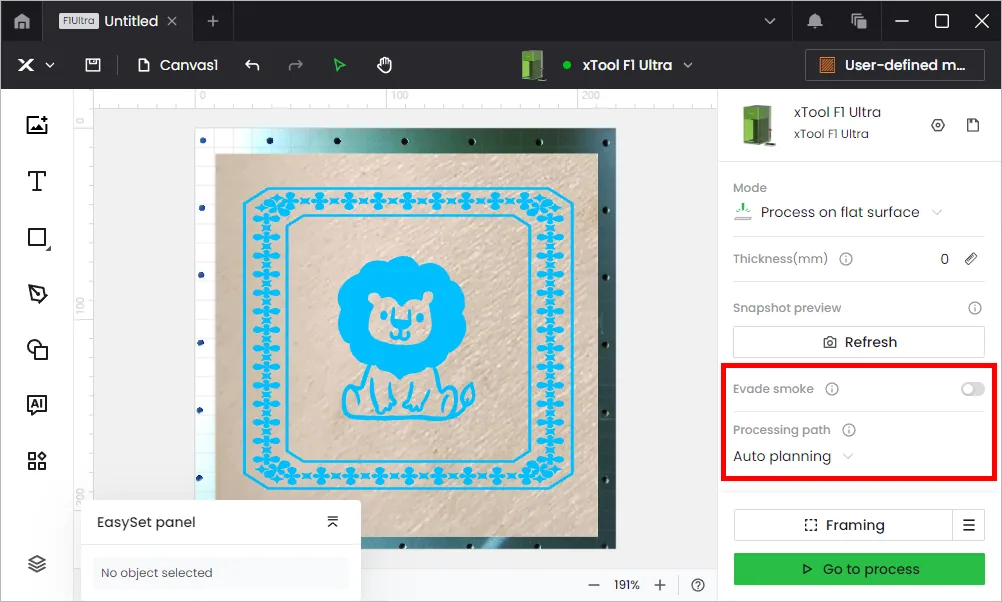Open the document icon beside the device settings icon
The height and width of the screenshot is (602, 1002).
pos(973,125)
